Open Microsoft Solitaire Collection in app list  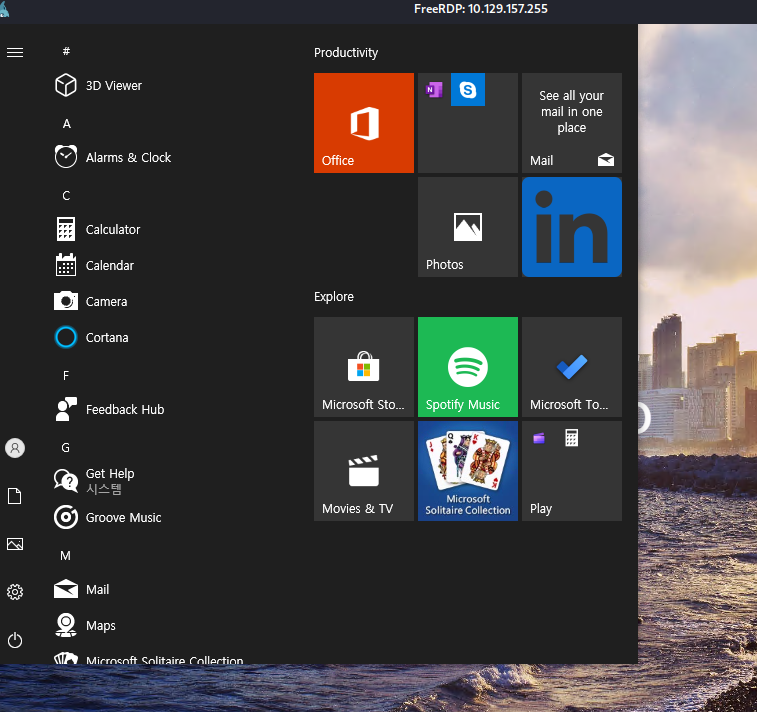(x=149, y=658)
